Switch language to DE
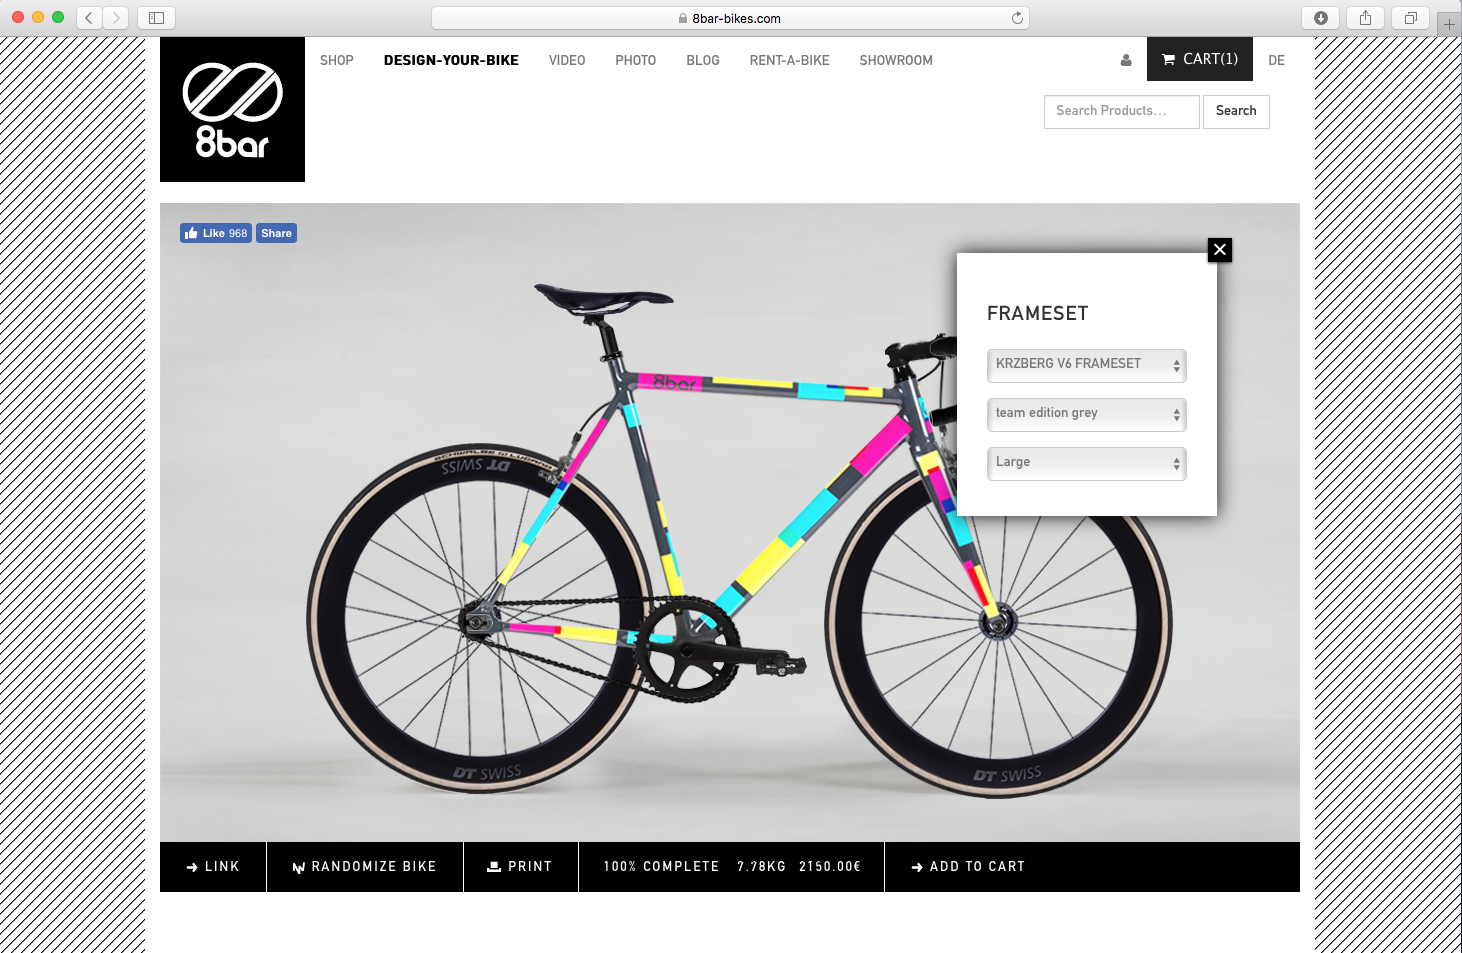Viewport: 1462px width, 953px height. pos(1277,60)
